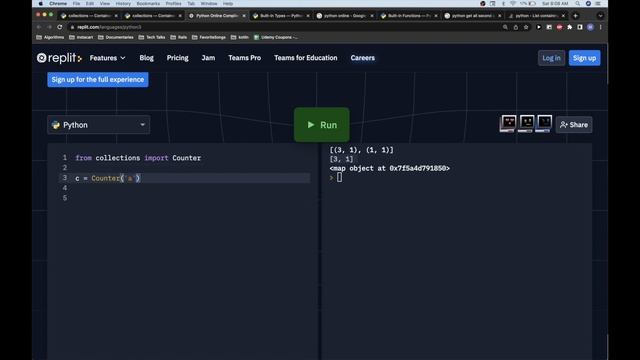This screenshot has width=640, height=360.
Task: Switch to the Built-in Types browser tab
Action: click(x=280, y=16)
